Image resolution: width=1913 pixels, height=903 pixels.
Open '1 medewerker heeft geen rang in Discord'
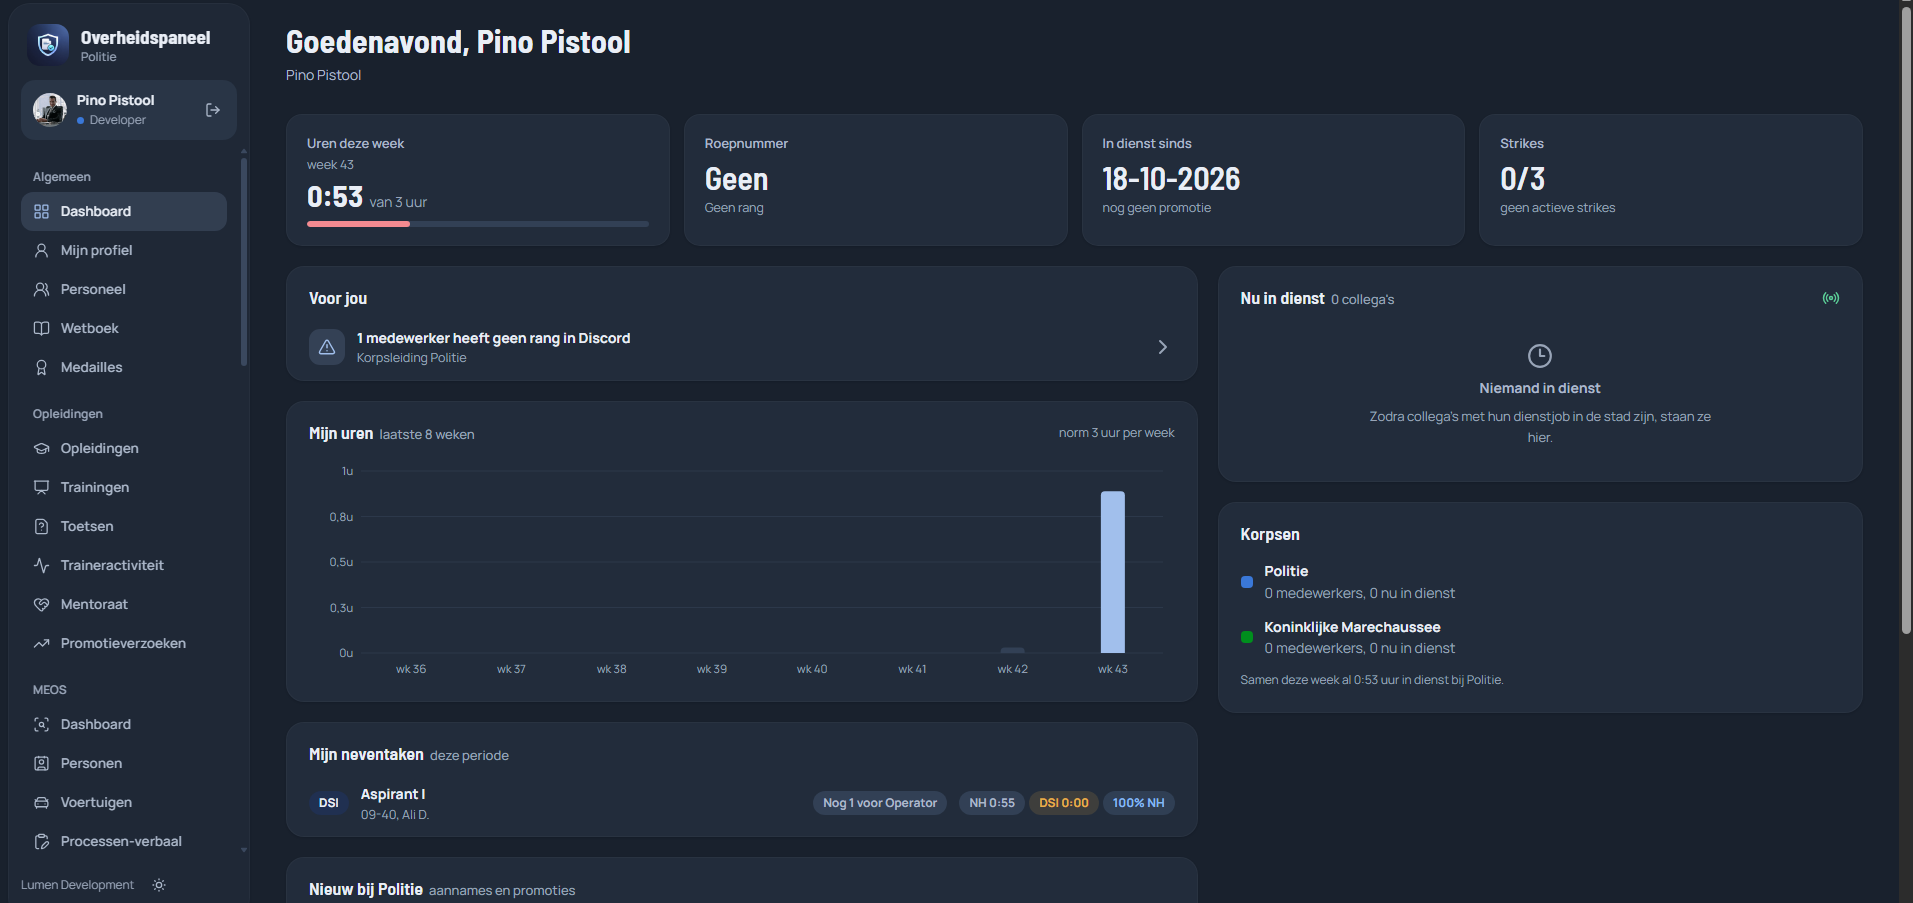pos(741,347)
